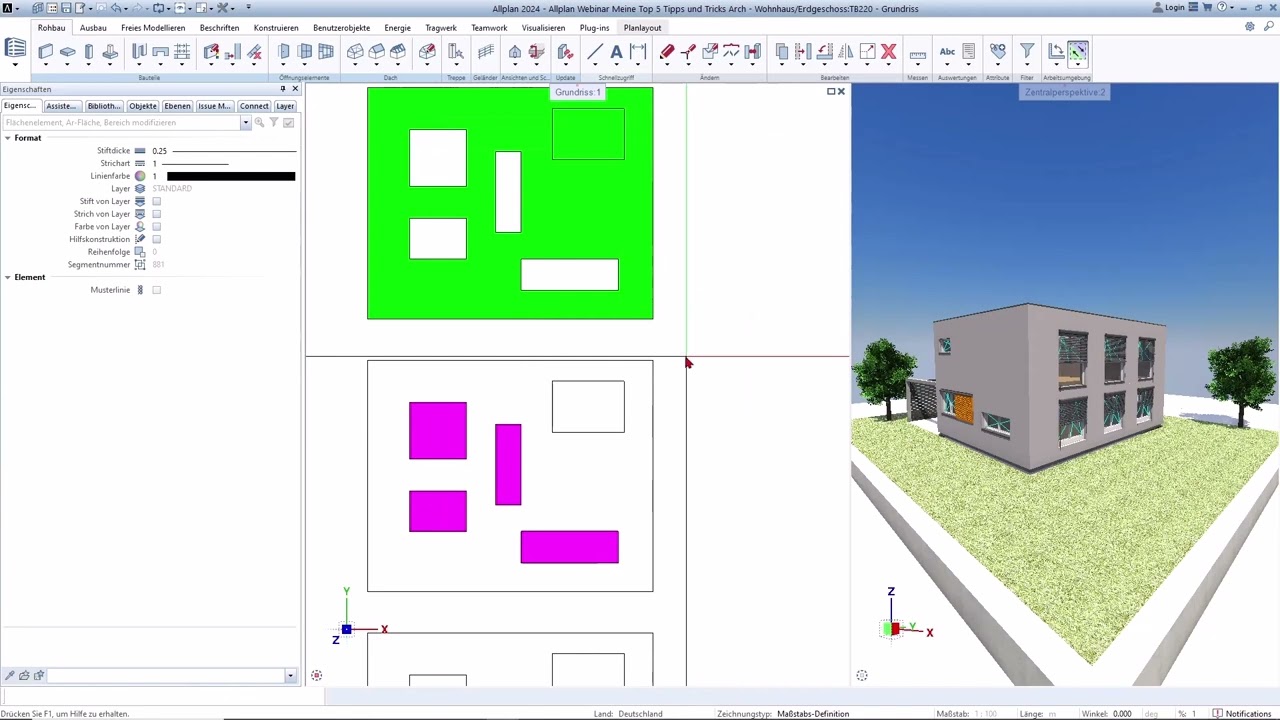The image size is (1280, 720).
Task: Click the Flächenelement search input field
Action: 121,123
